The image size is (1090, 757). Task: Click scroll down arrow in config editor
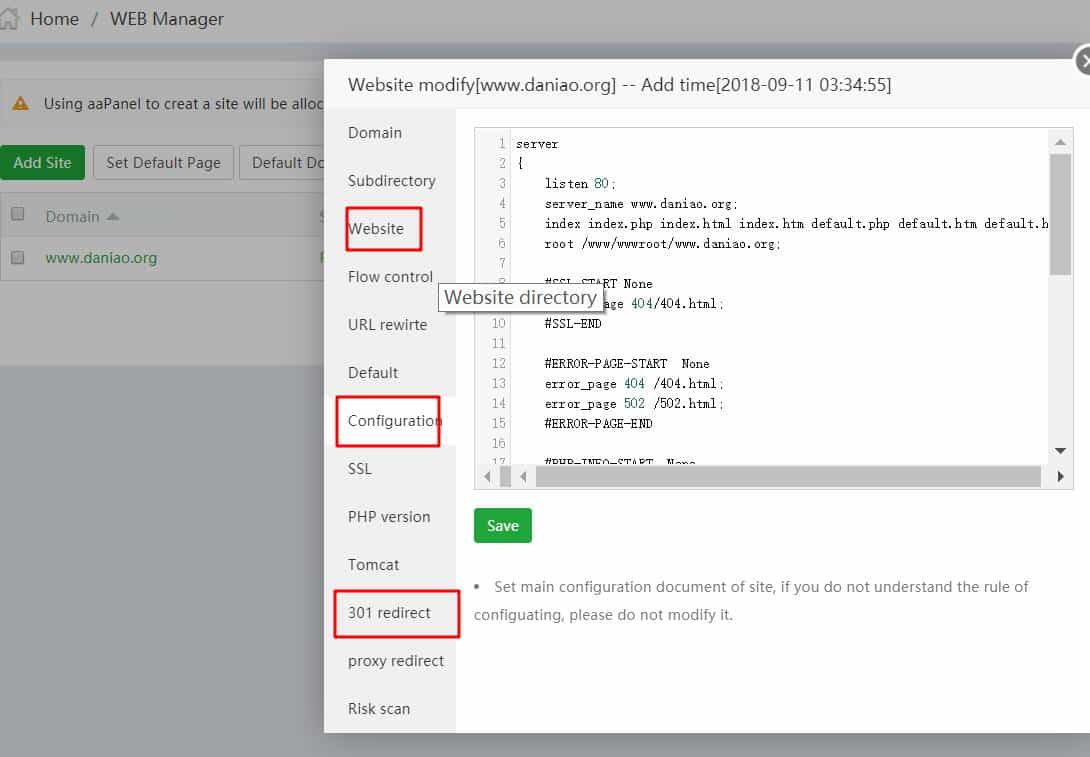pos(1060,451)
